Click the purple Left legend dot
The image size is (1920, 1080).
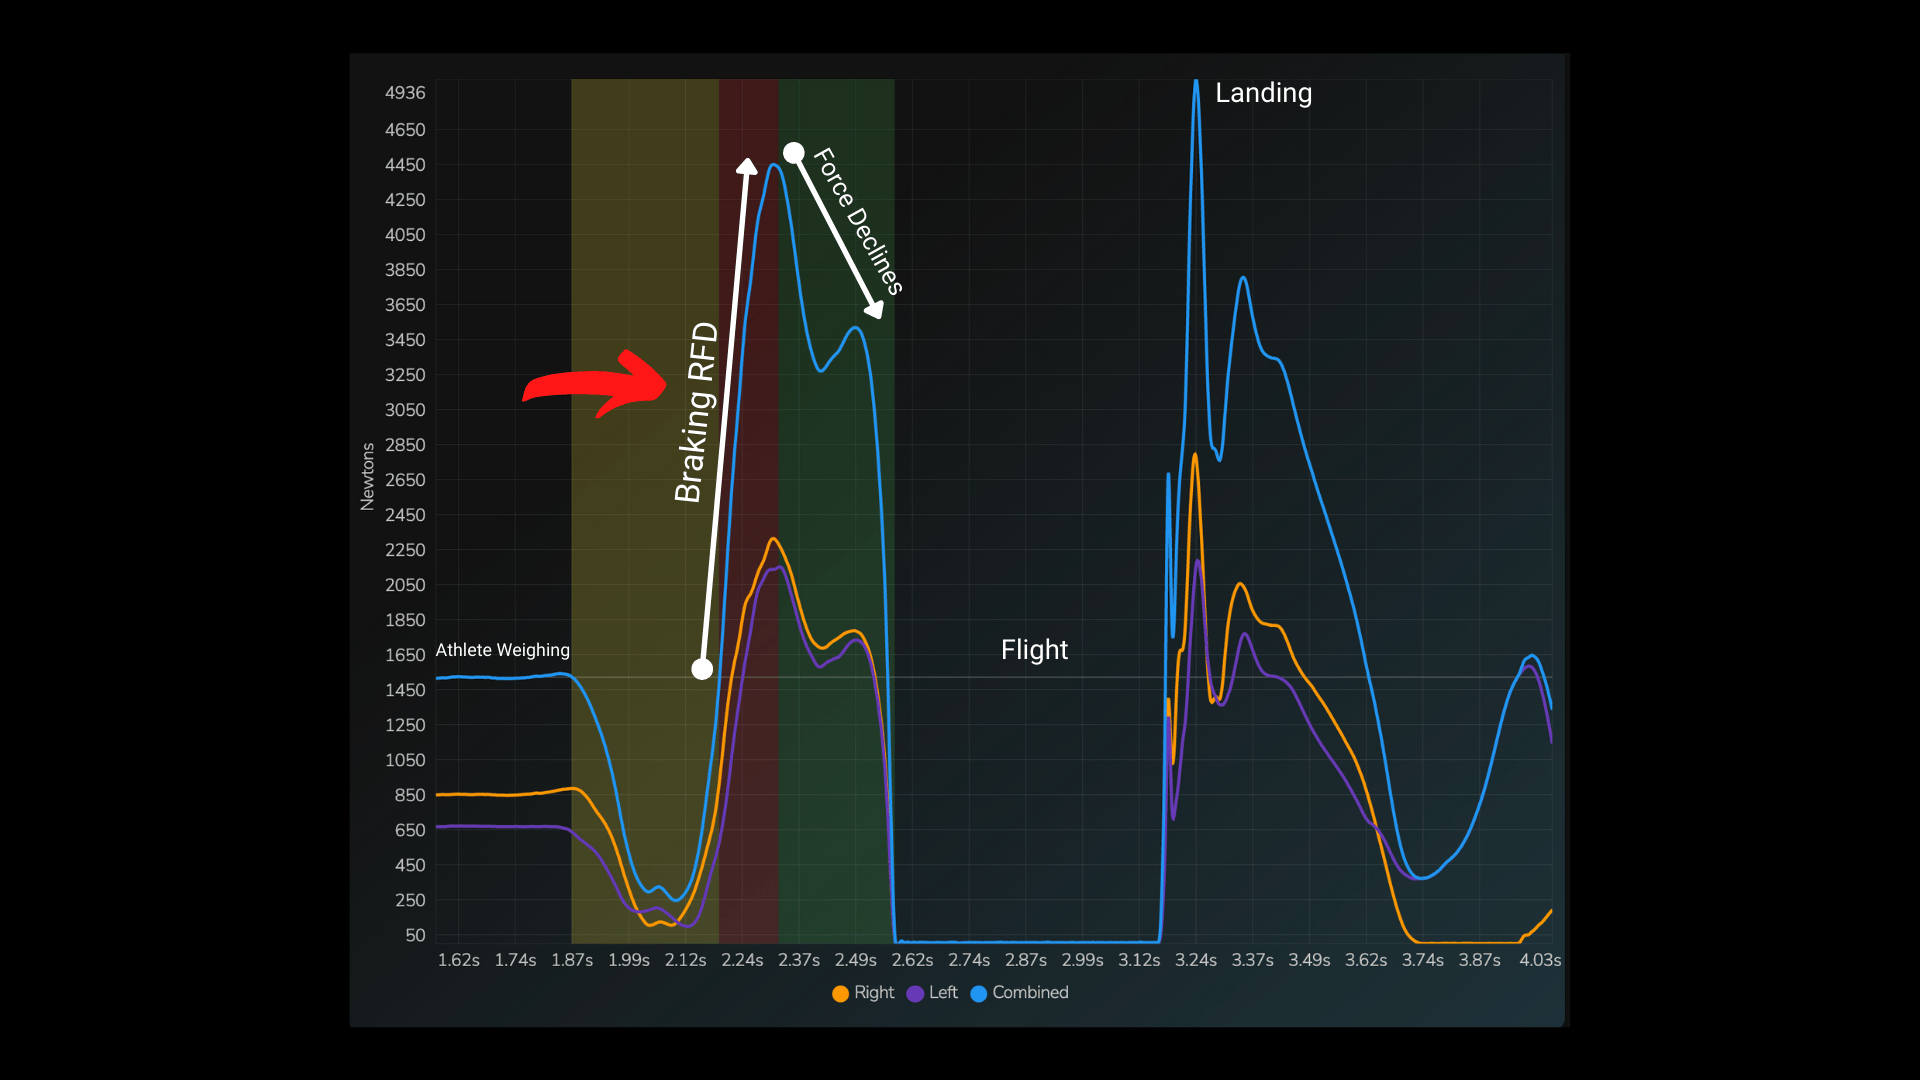916,993
